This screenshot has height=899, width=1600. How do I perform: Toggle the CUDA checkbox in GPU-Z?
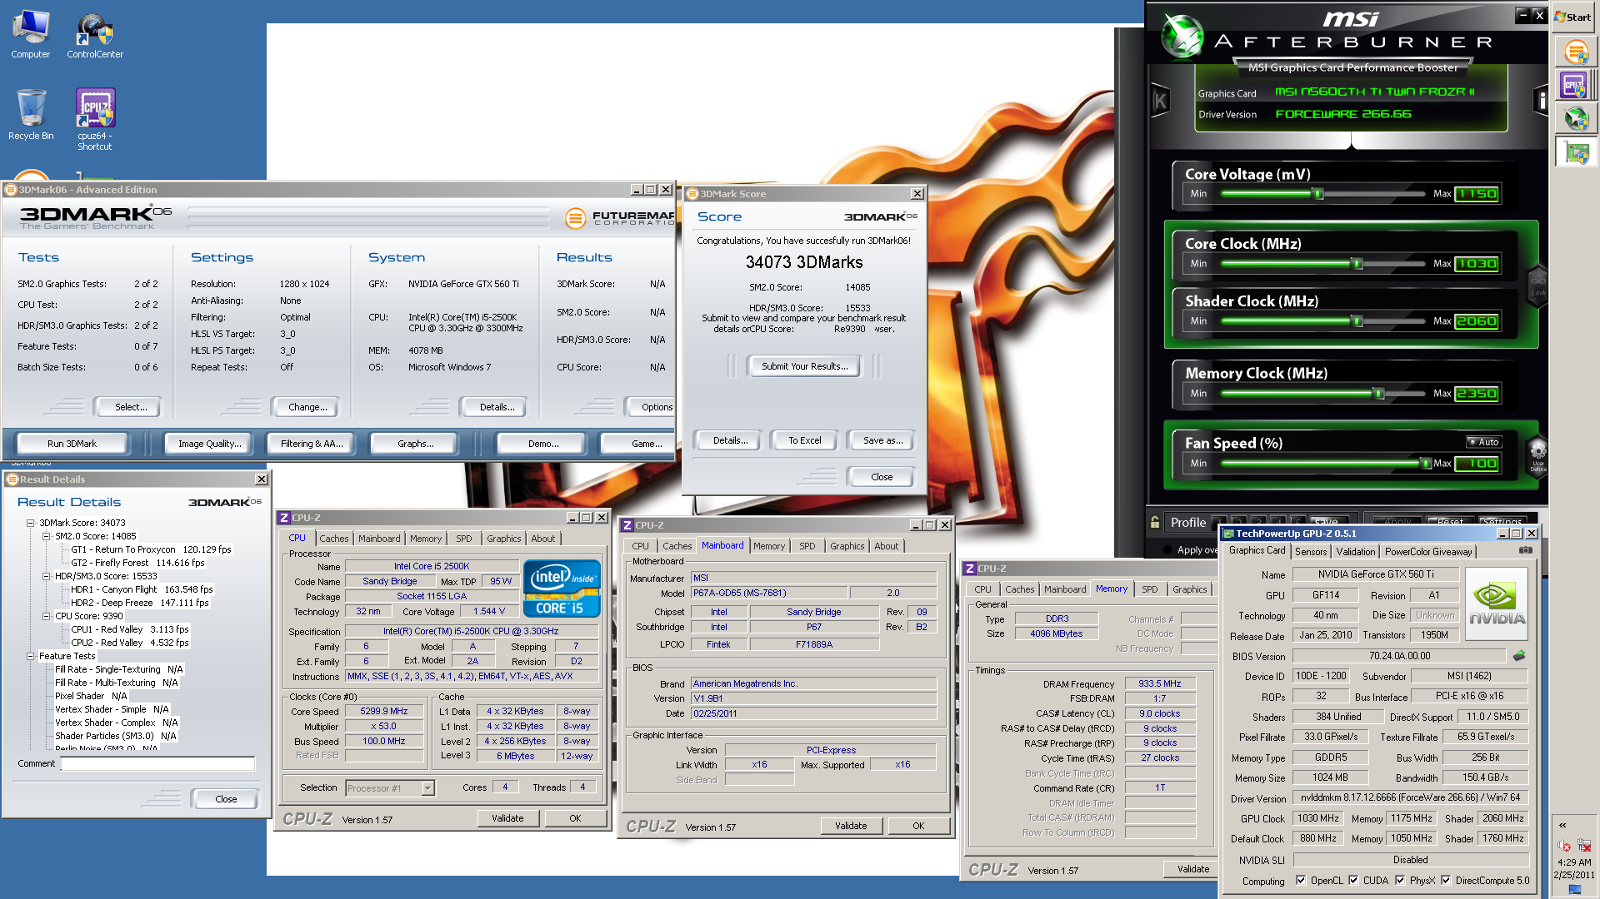tap(1353, 880)
